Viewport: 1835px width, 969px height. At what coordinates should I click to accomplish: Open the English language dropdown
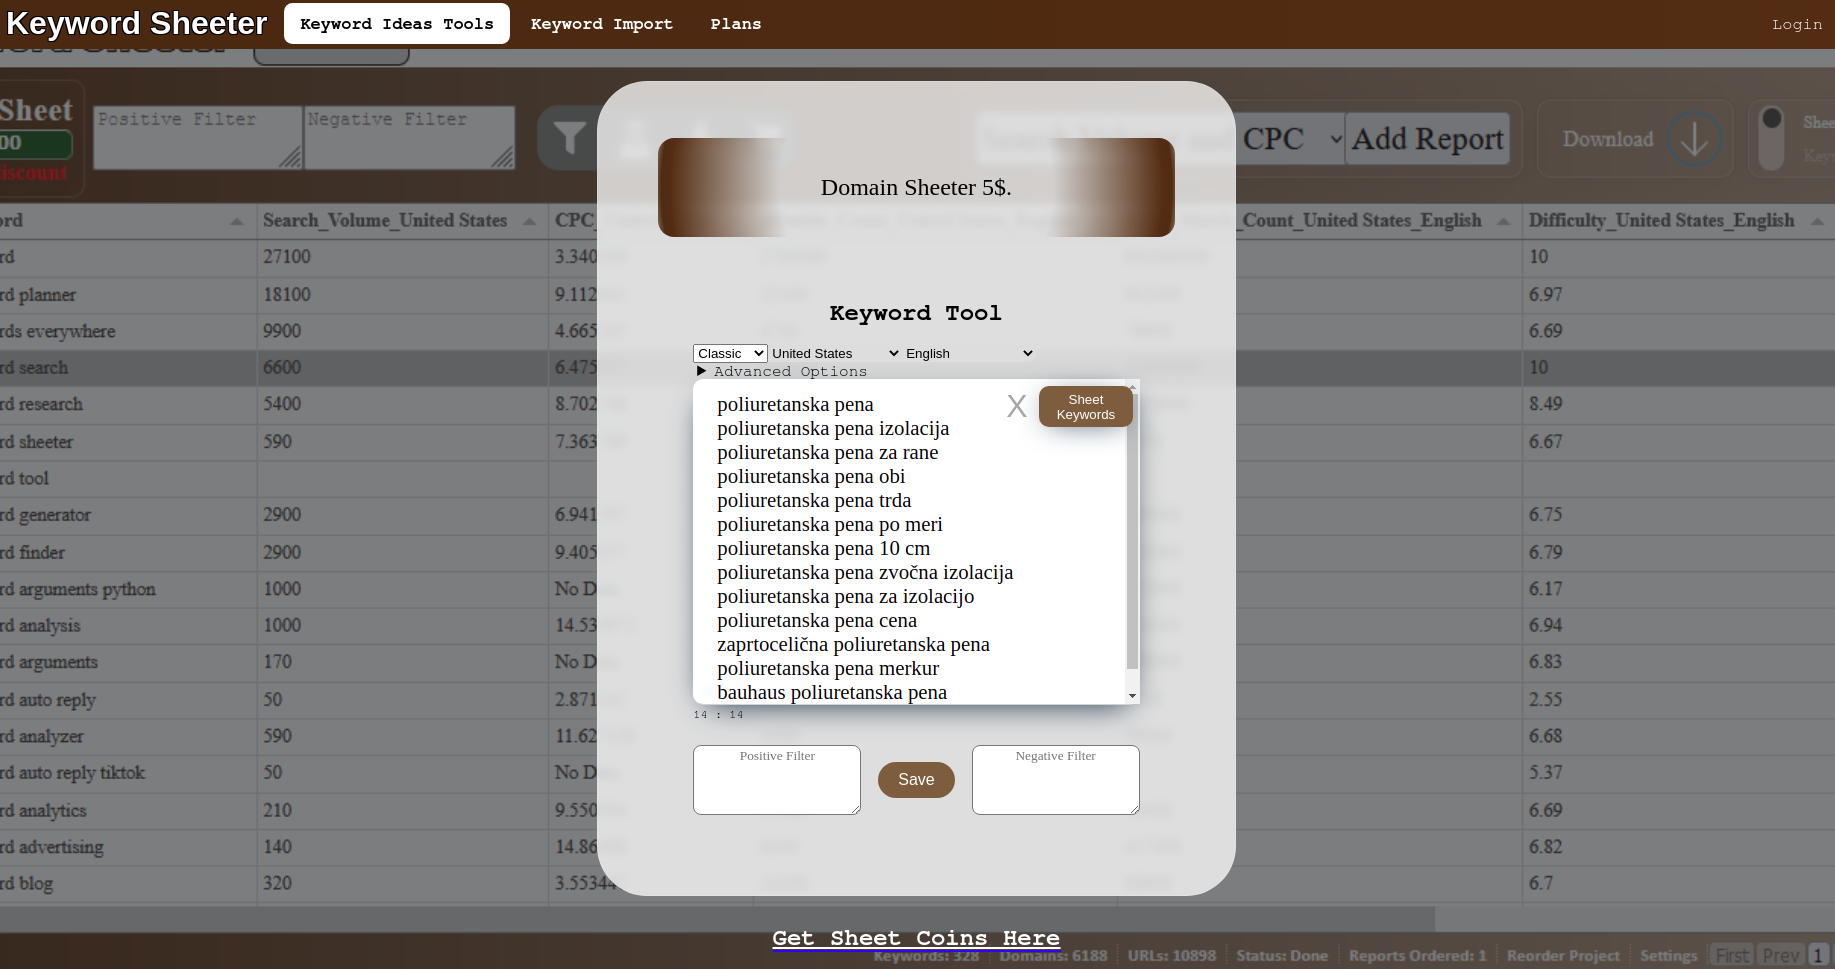[968, 353]
